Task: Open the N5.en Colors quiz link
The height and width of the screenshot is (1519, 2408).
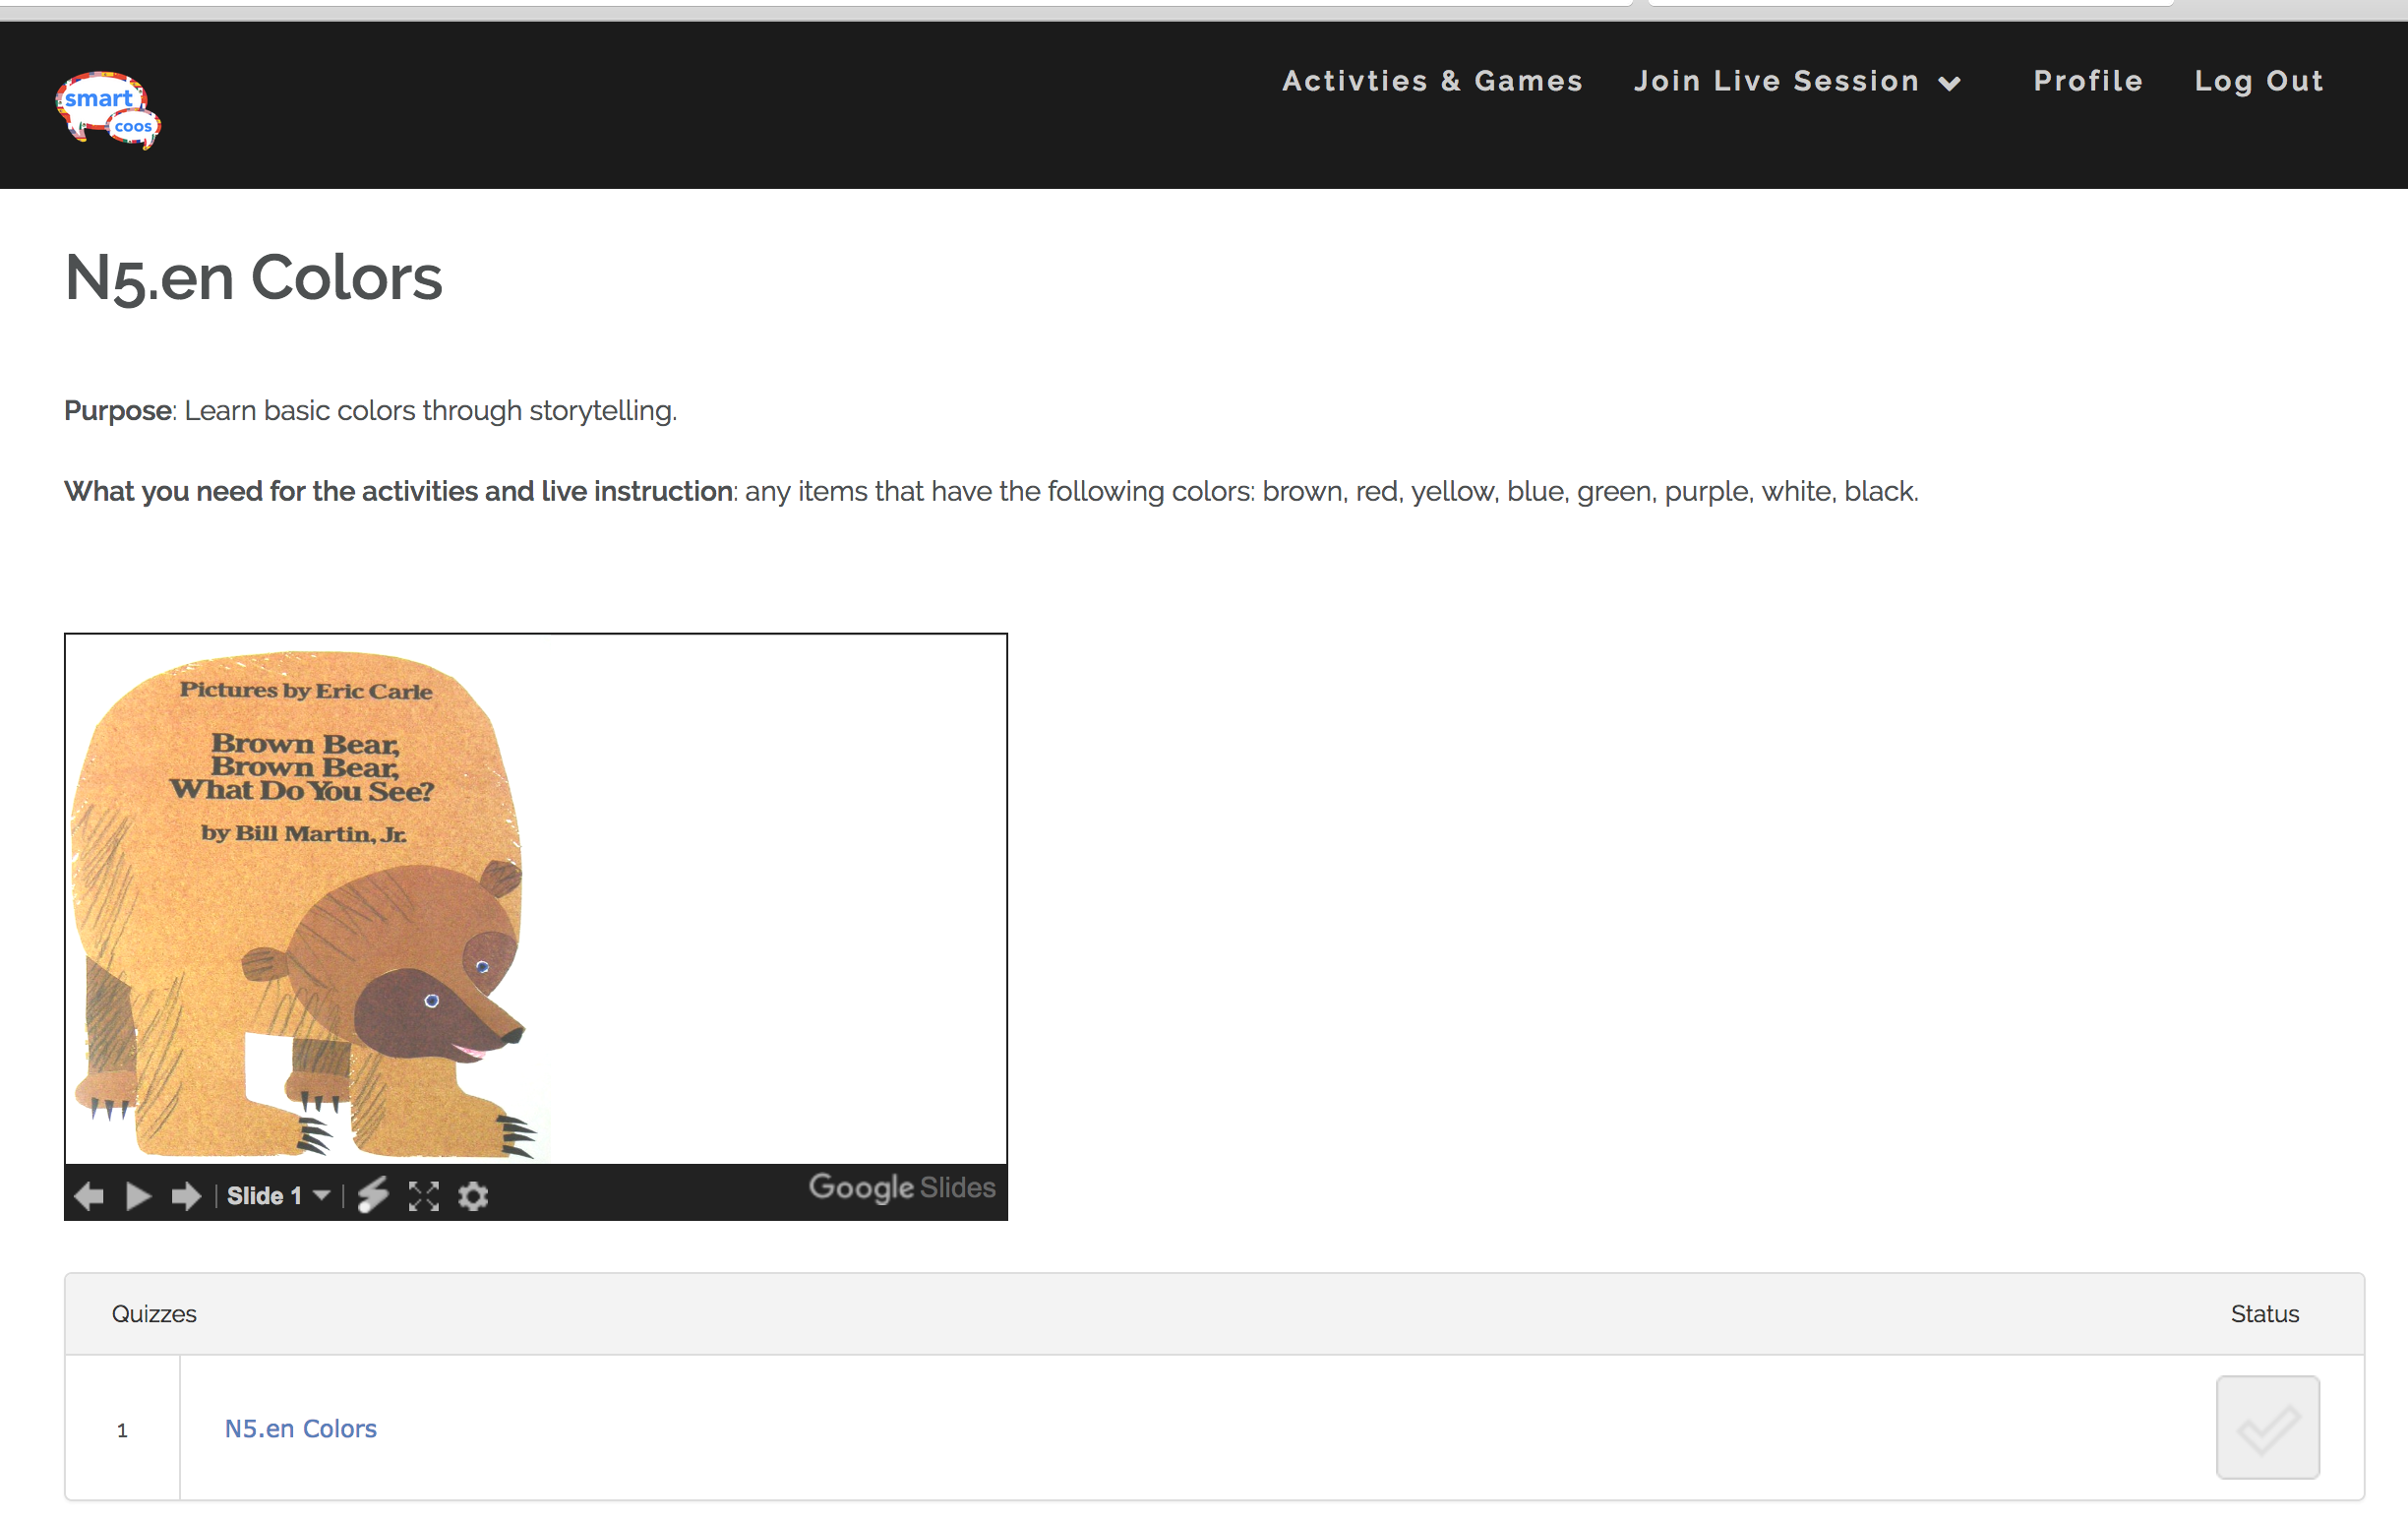Action: click(300, 1428)
